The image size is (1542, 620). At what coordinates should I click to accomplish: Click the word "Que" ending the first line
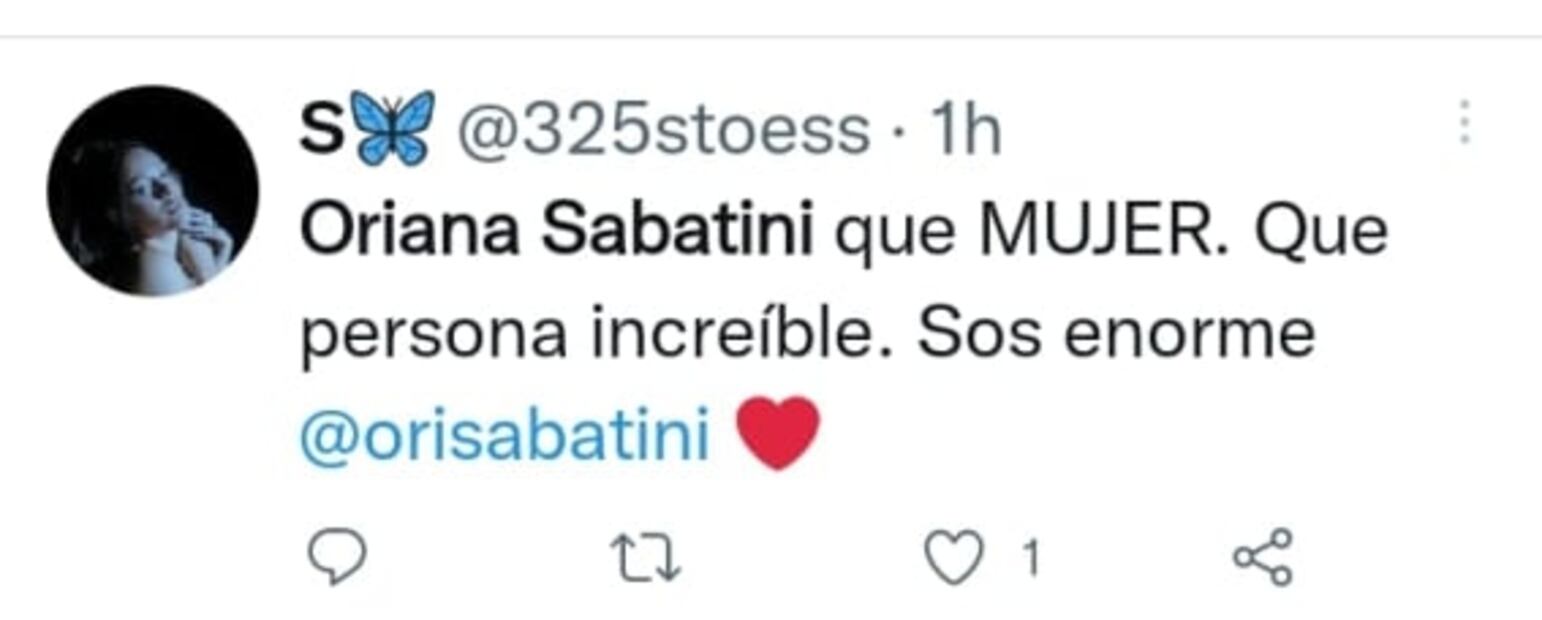click(x=1321, y=232)
